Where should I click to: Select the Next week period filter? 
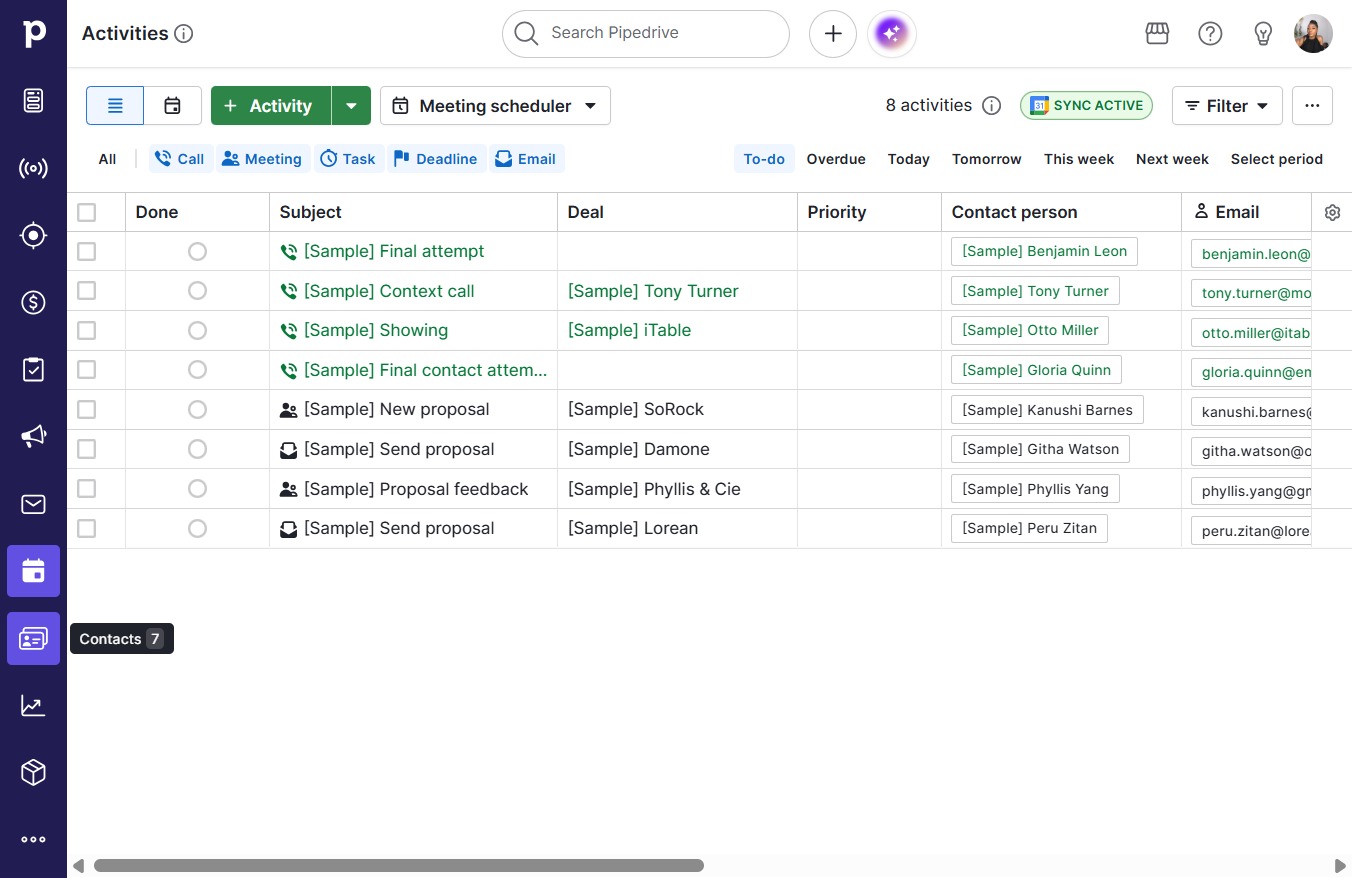click(1172, 159)
